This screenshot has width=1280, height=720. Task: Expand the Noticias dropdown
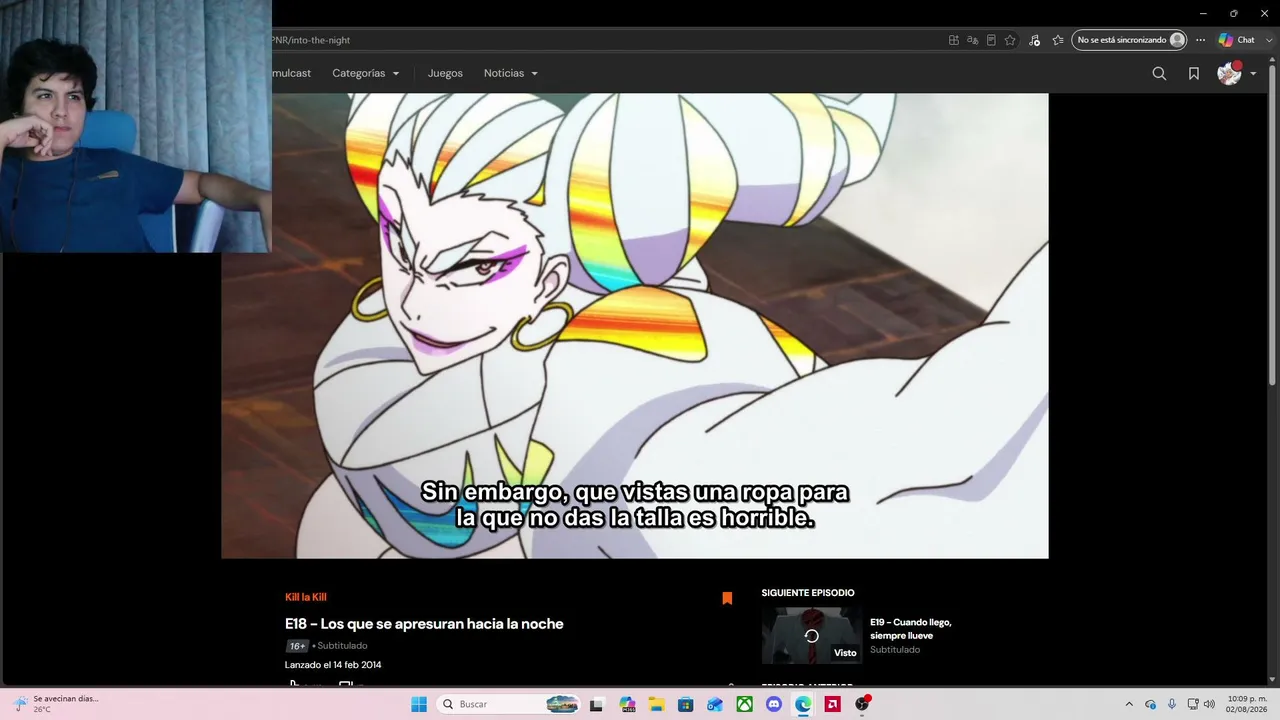(511, 73)
